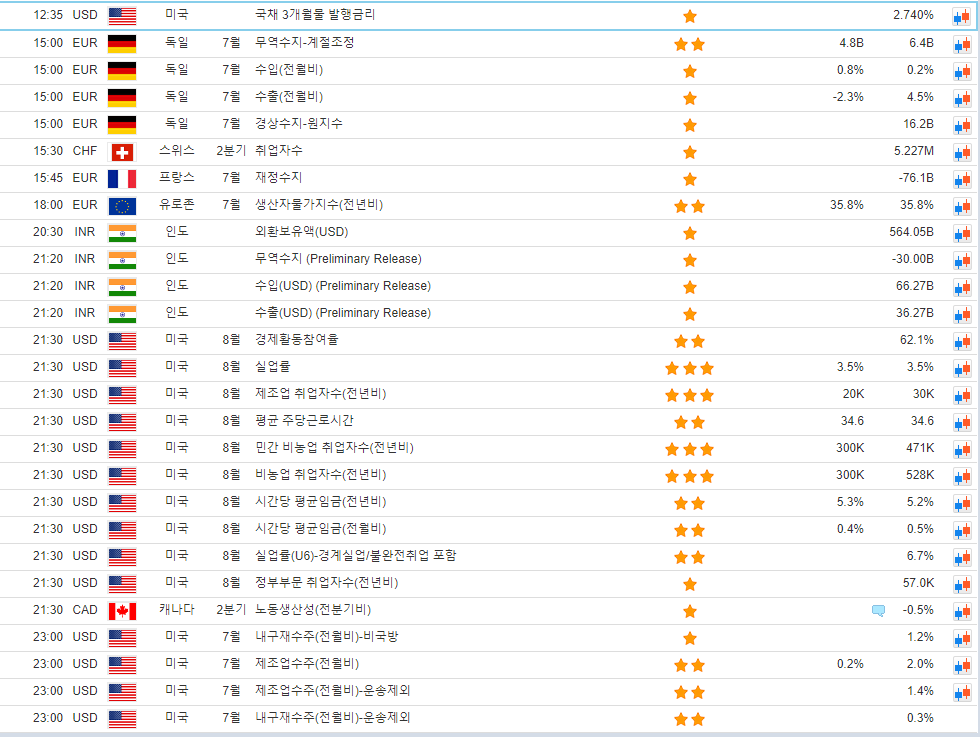Open the 경상수지-원지수 event link
Screen dimensions: 980x737
pyautogui.click(x=299, y=124)
